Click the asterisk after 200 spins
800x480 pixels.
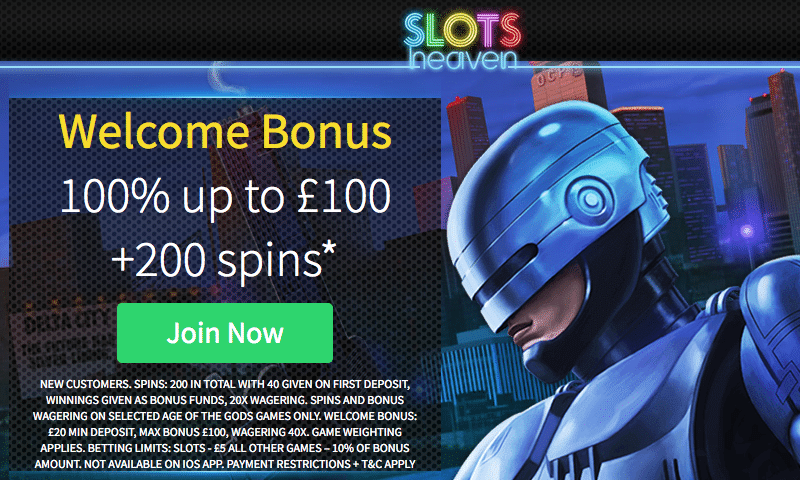(329, 250)
